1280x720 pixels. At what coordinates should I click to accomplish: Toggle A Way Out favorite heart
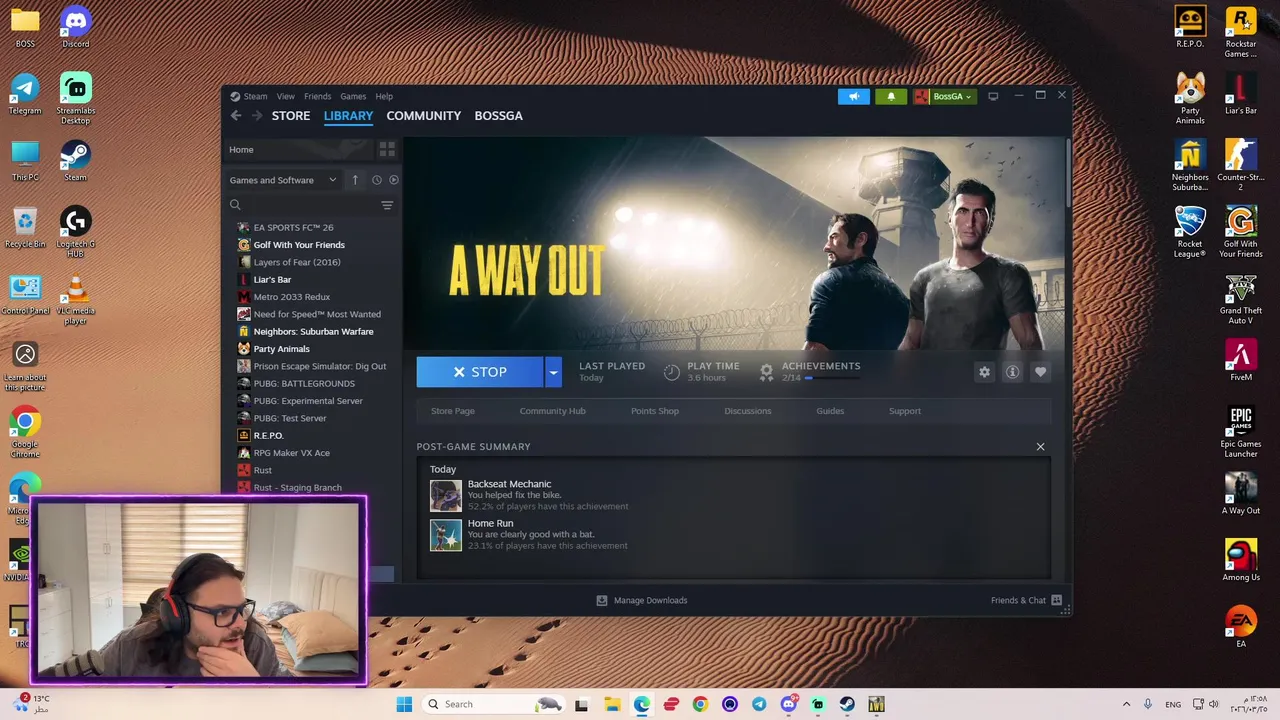[1040, 372]
